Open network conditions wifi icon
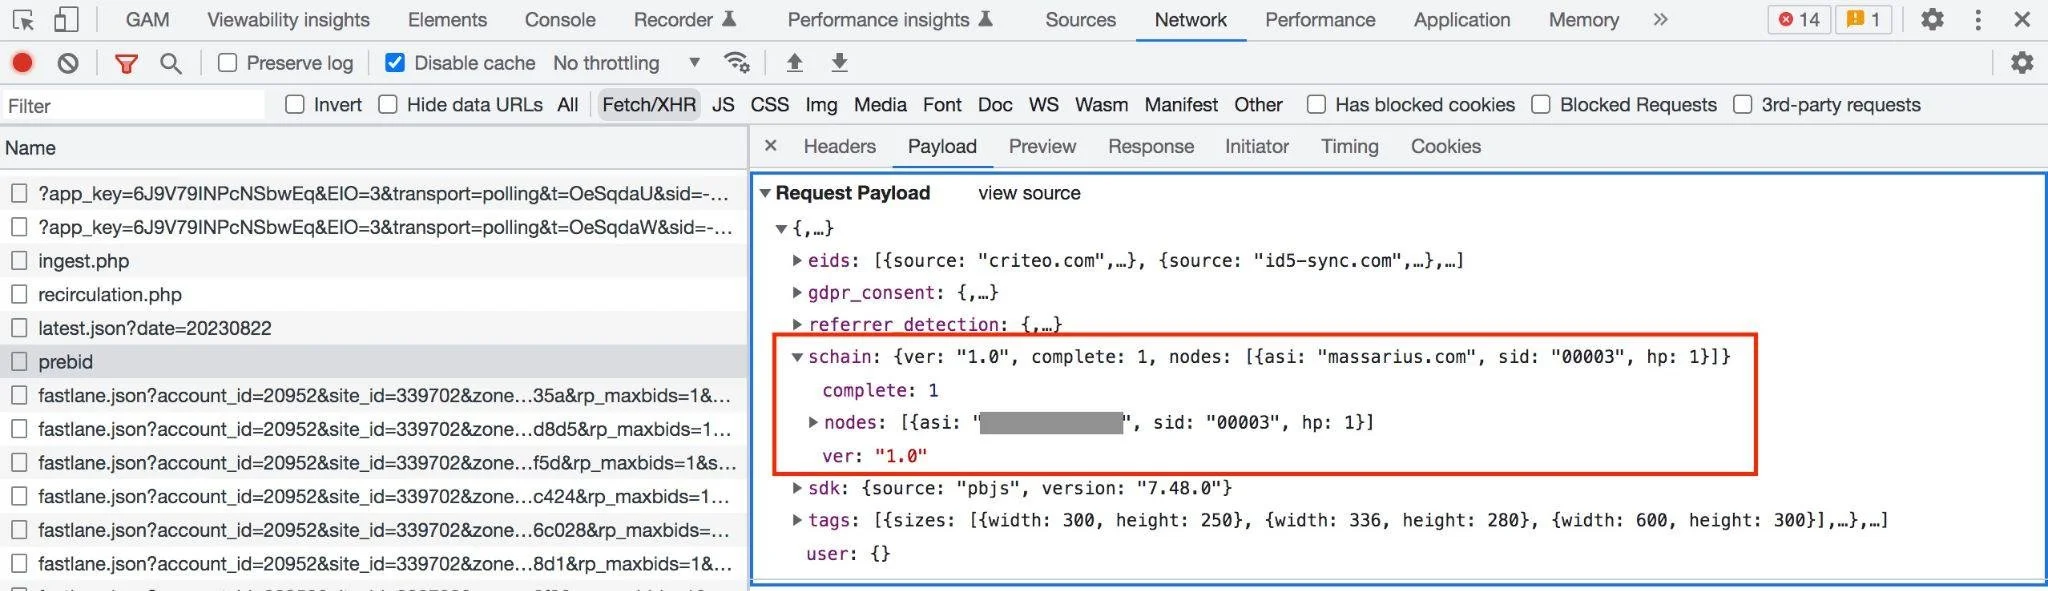The height and width of the screenshot is (591, 2048). click(737, 63)
